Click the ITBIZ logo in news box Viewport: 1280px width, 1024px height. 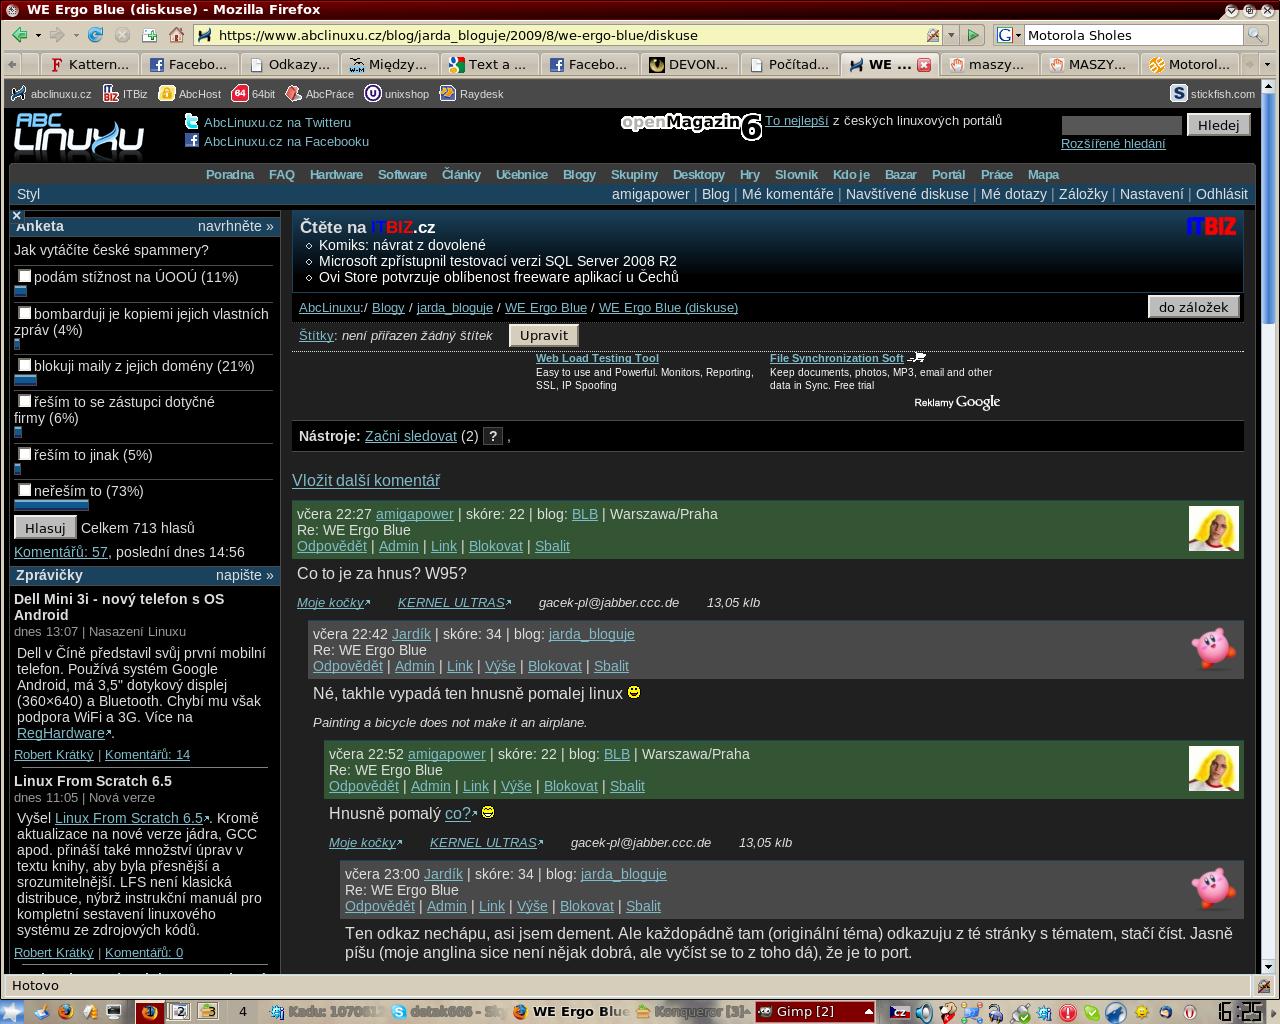(x=1211, y=227)
